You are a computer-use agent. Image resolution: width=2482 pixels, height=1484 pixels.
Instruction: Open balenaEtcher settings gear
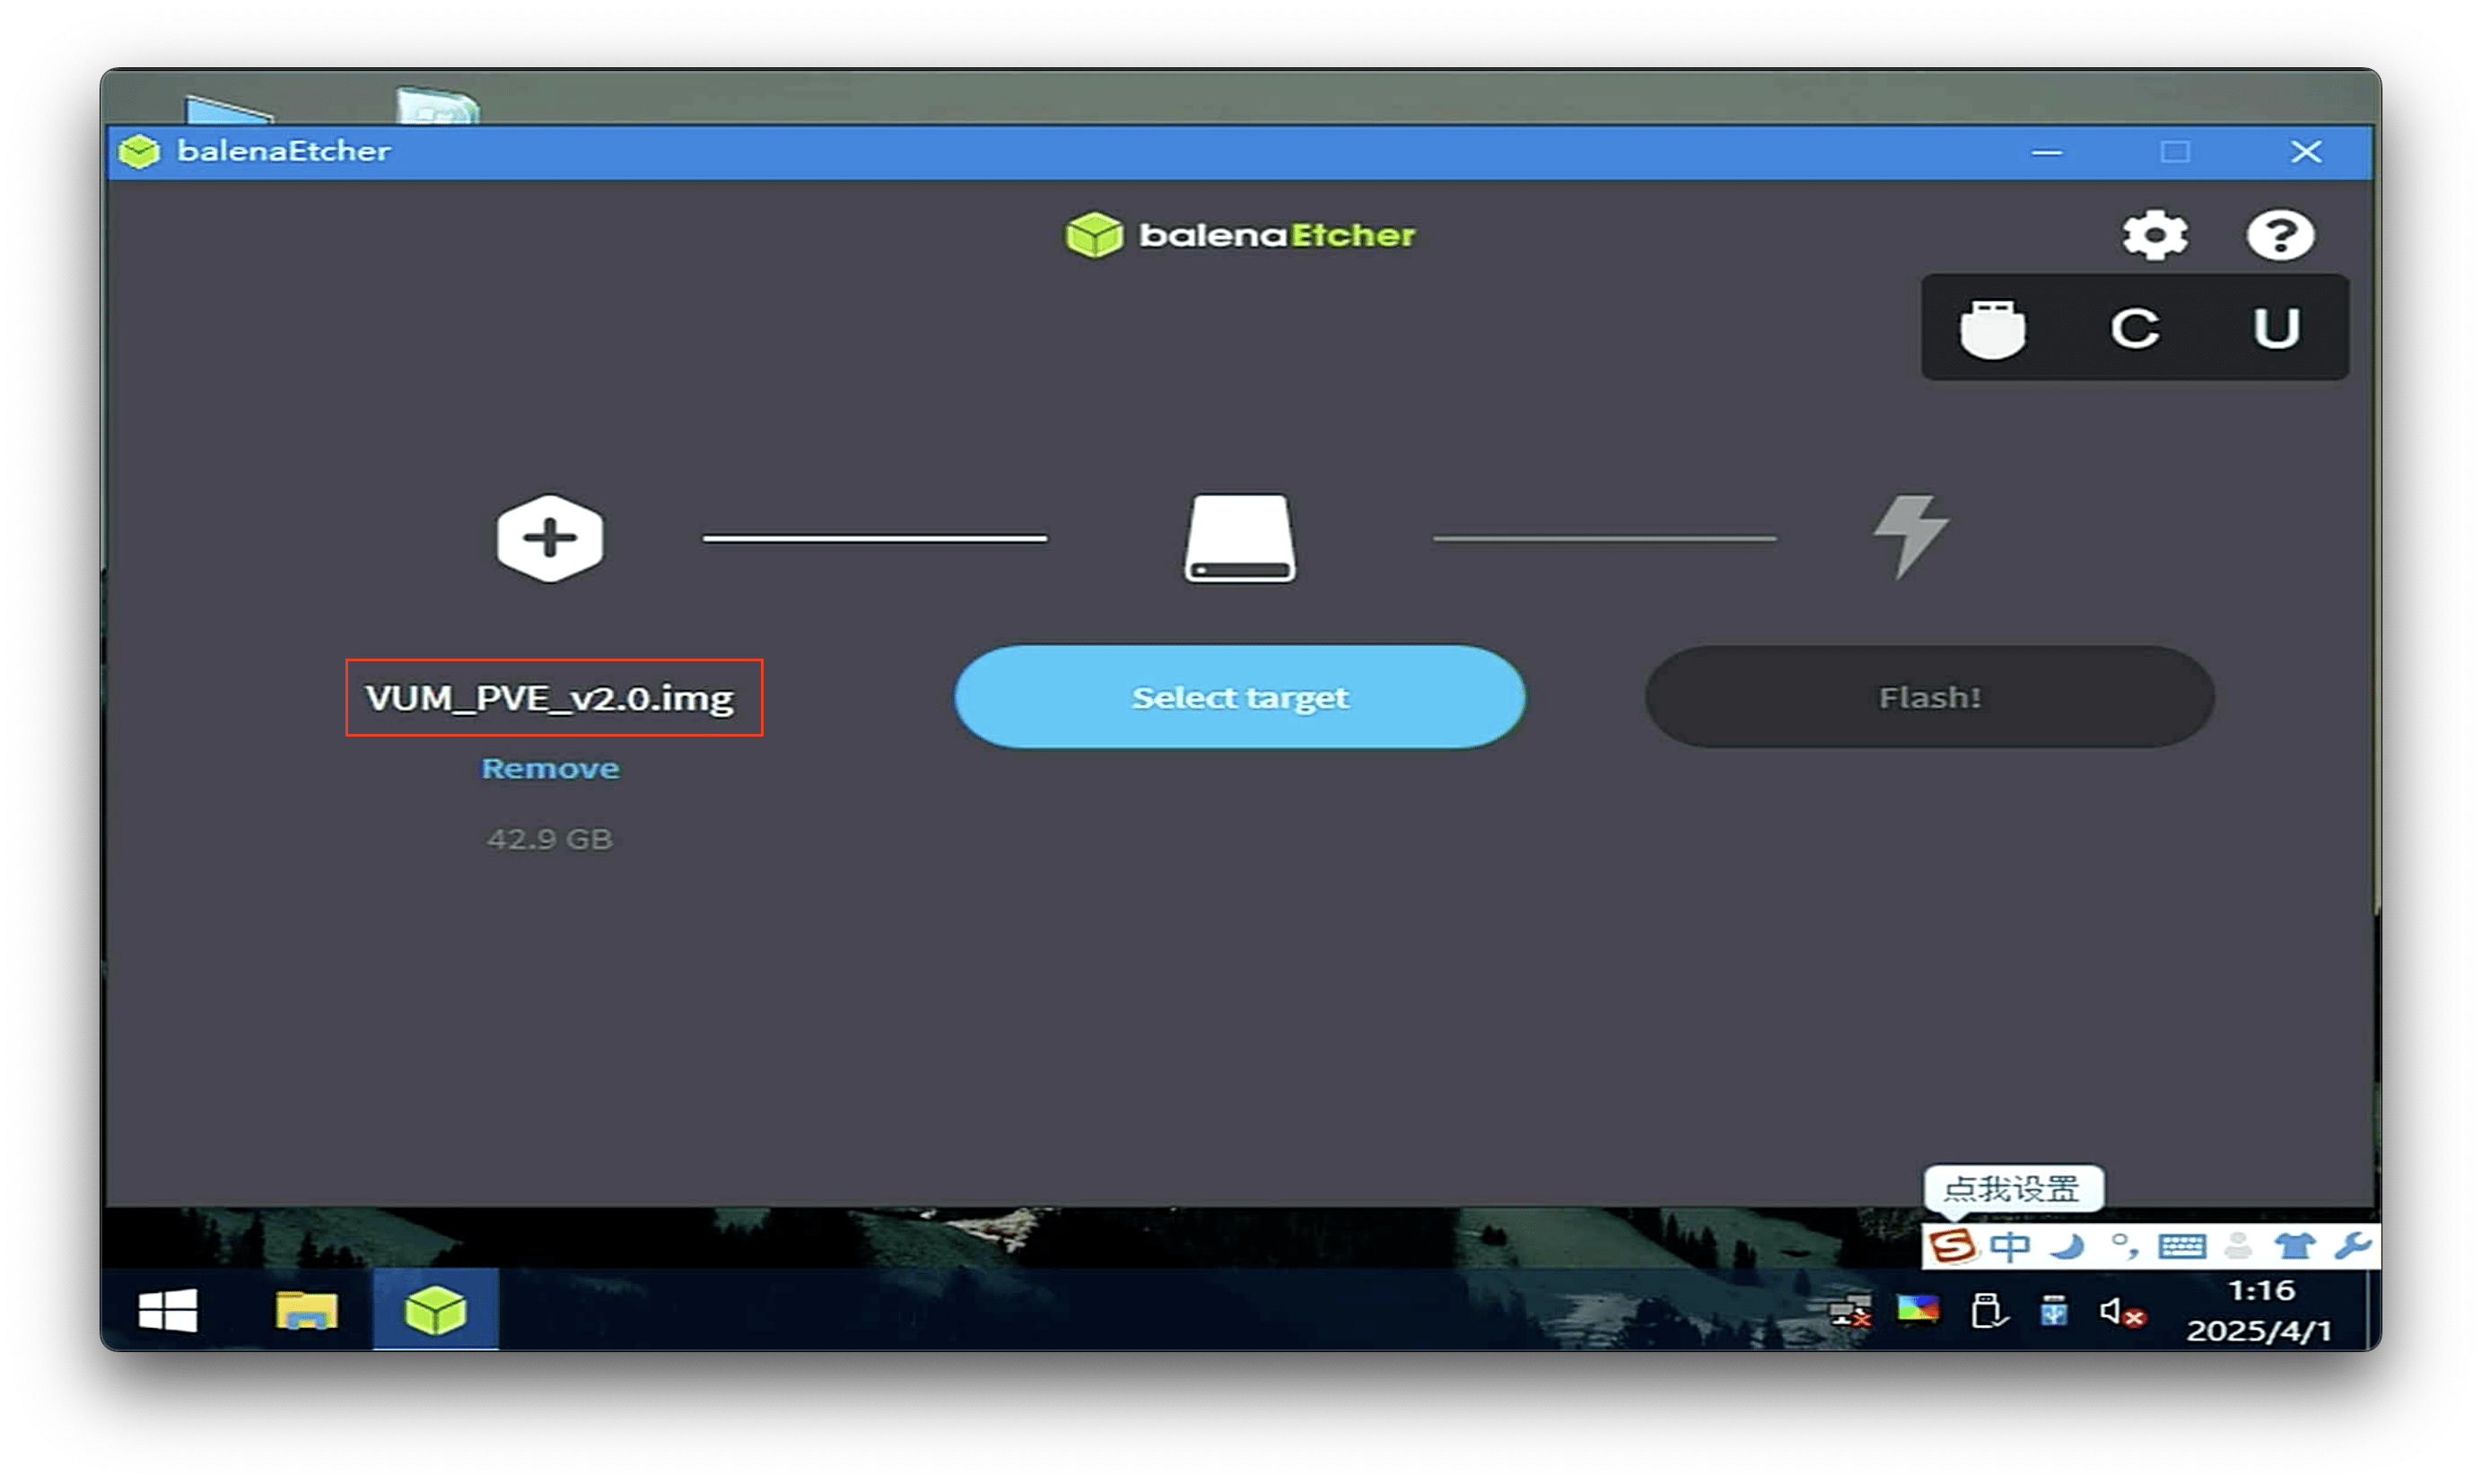point(2155,235)
